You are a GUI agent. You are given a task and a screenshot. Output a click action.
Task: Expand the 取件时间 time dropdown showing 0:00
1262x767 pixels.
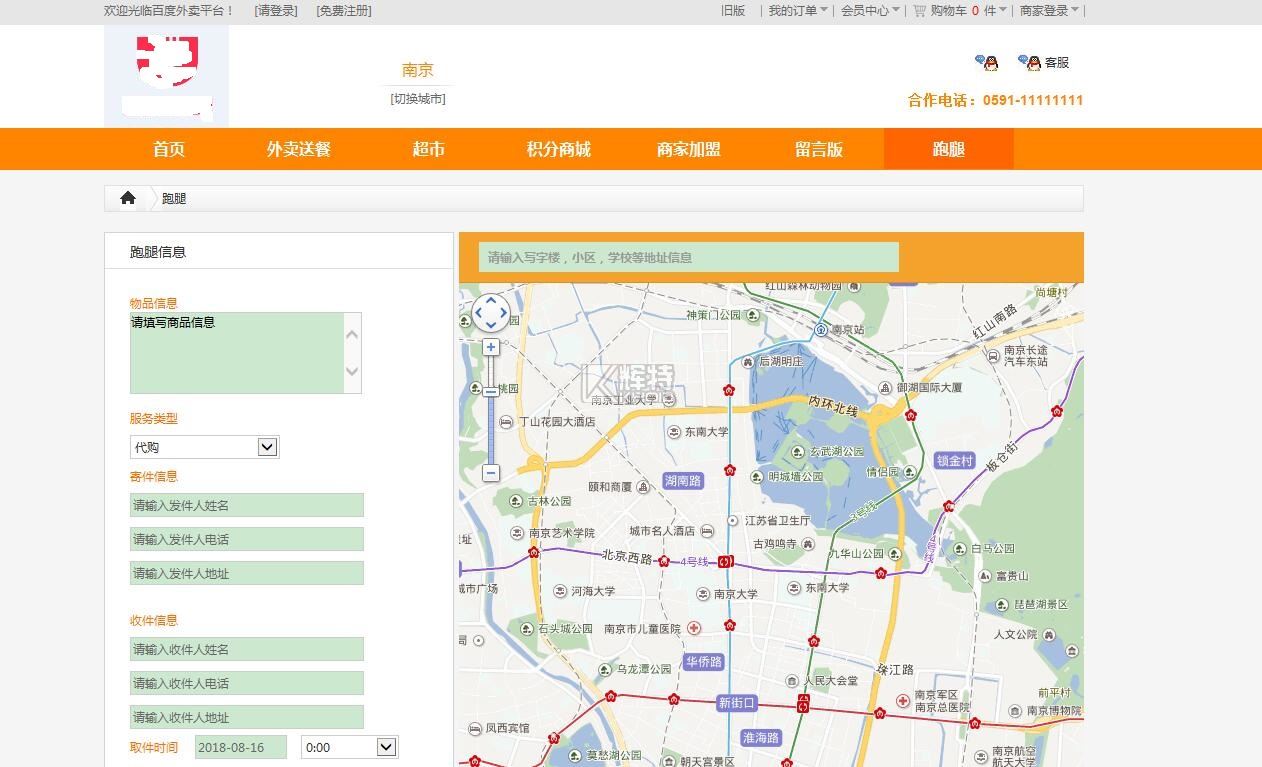[x=349, y=747]
